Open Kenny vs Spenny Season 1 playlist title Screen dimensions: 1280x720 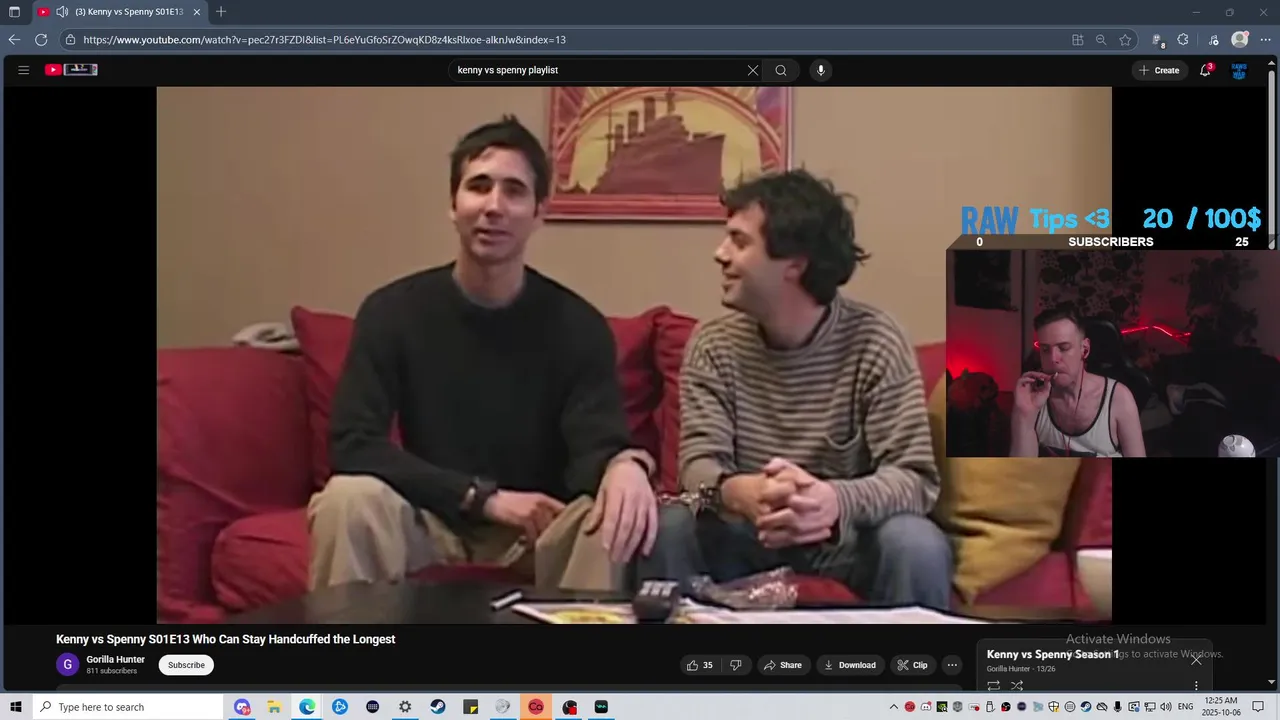tap(1052, 654)
